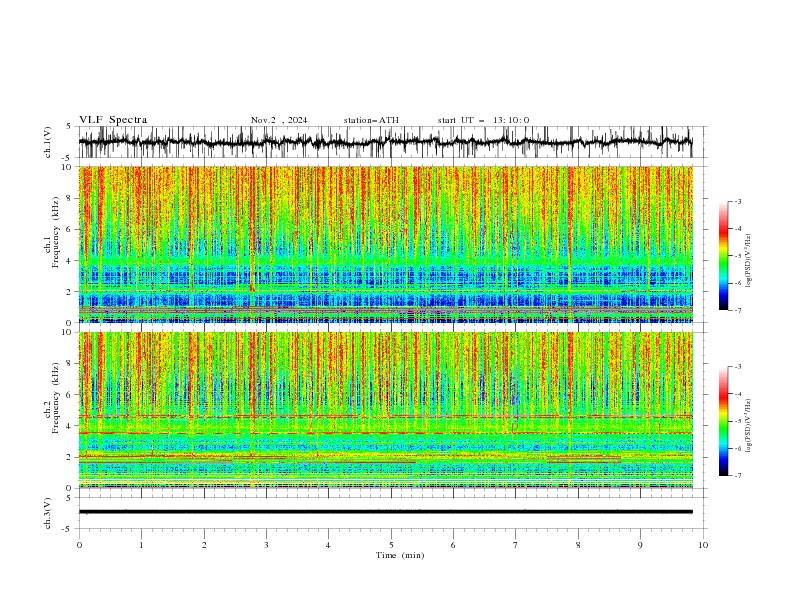Viewport: 792px width, 612px height.
Task: Click the "-7" label on ch.2 color bar
Action: point(738,475)
